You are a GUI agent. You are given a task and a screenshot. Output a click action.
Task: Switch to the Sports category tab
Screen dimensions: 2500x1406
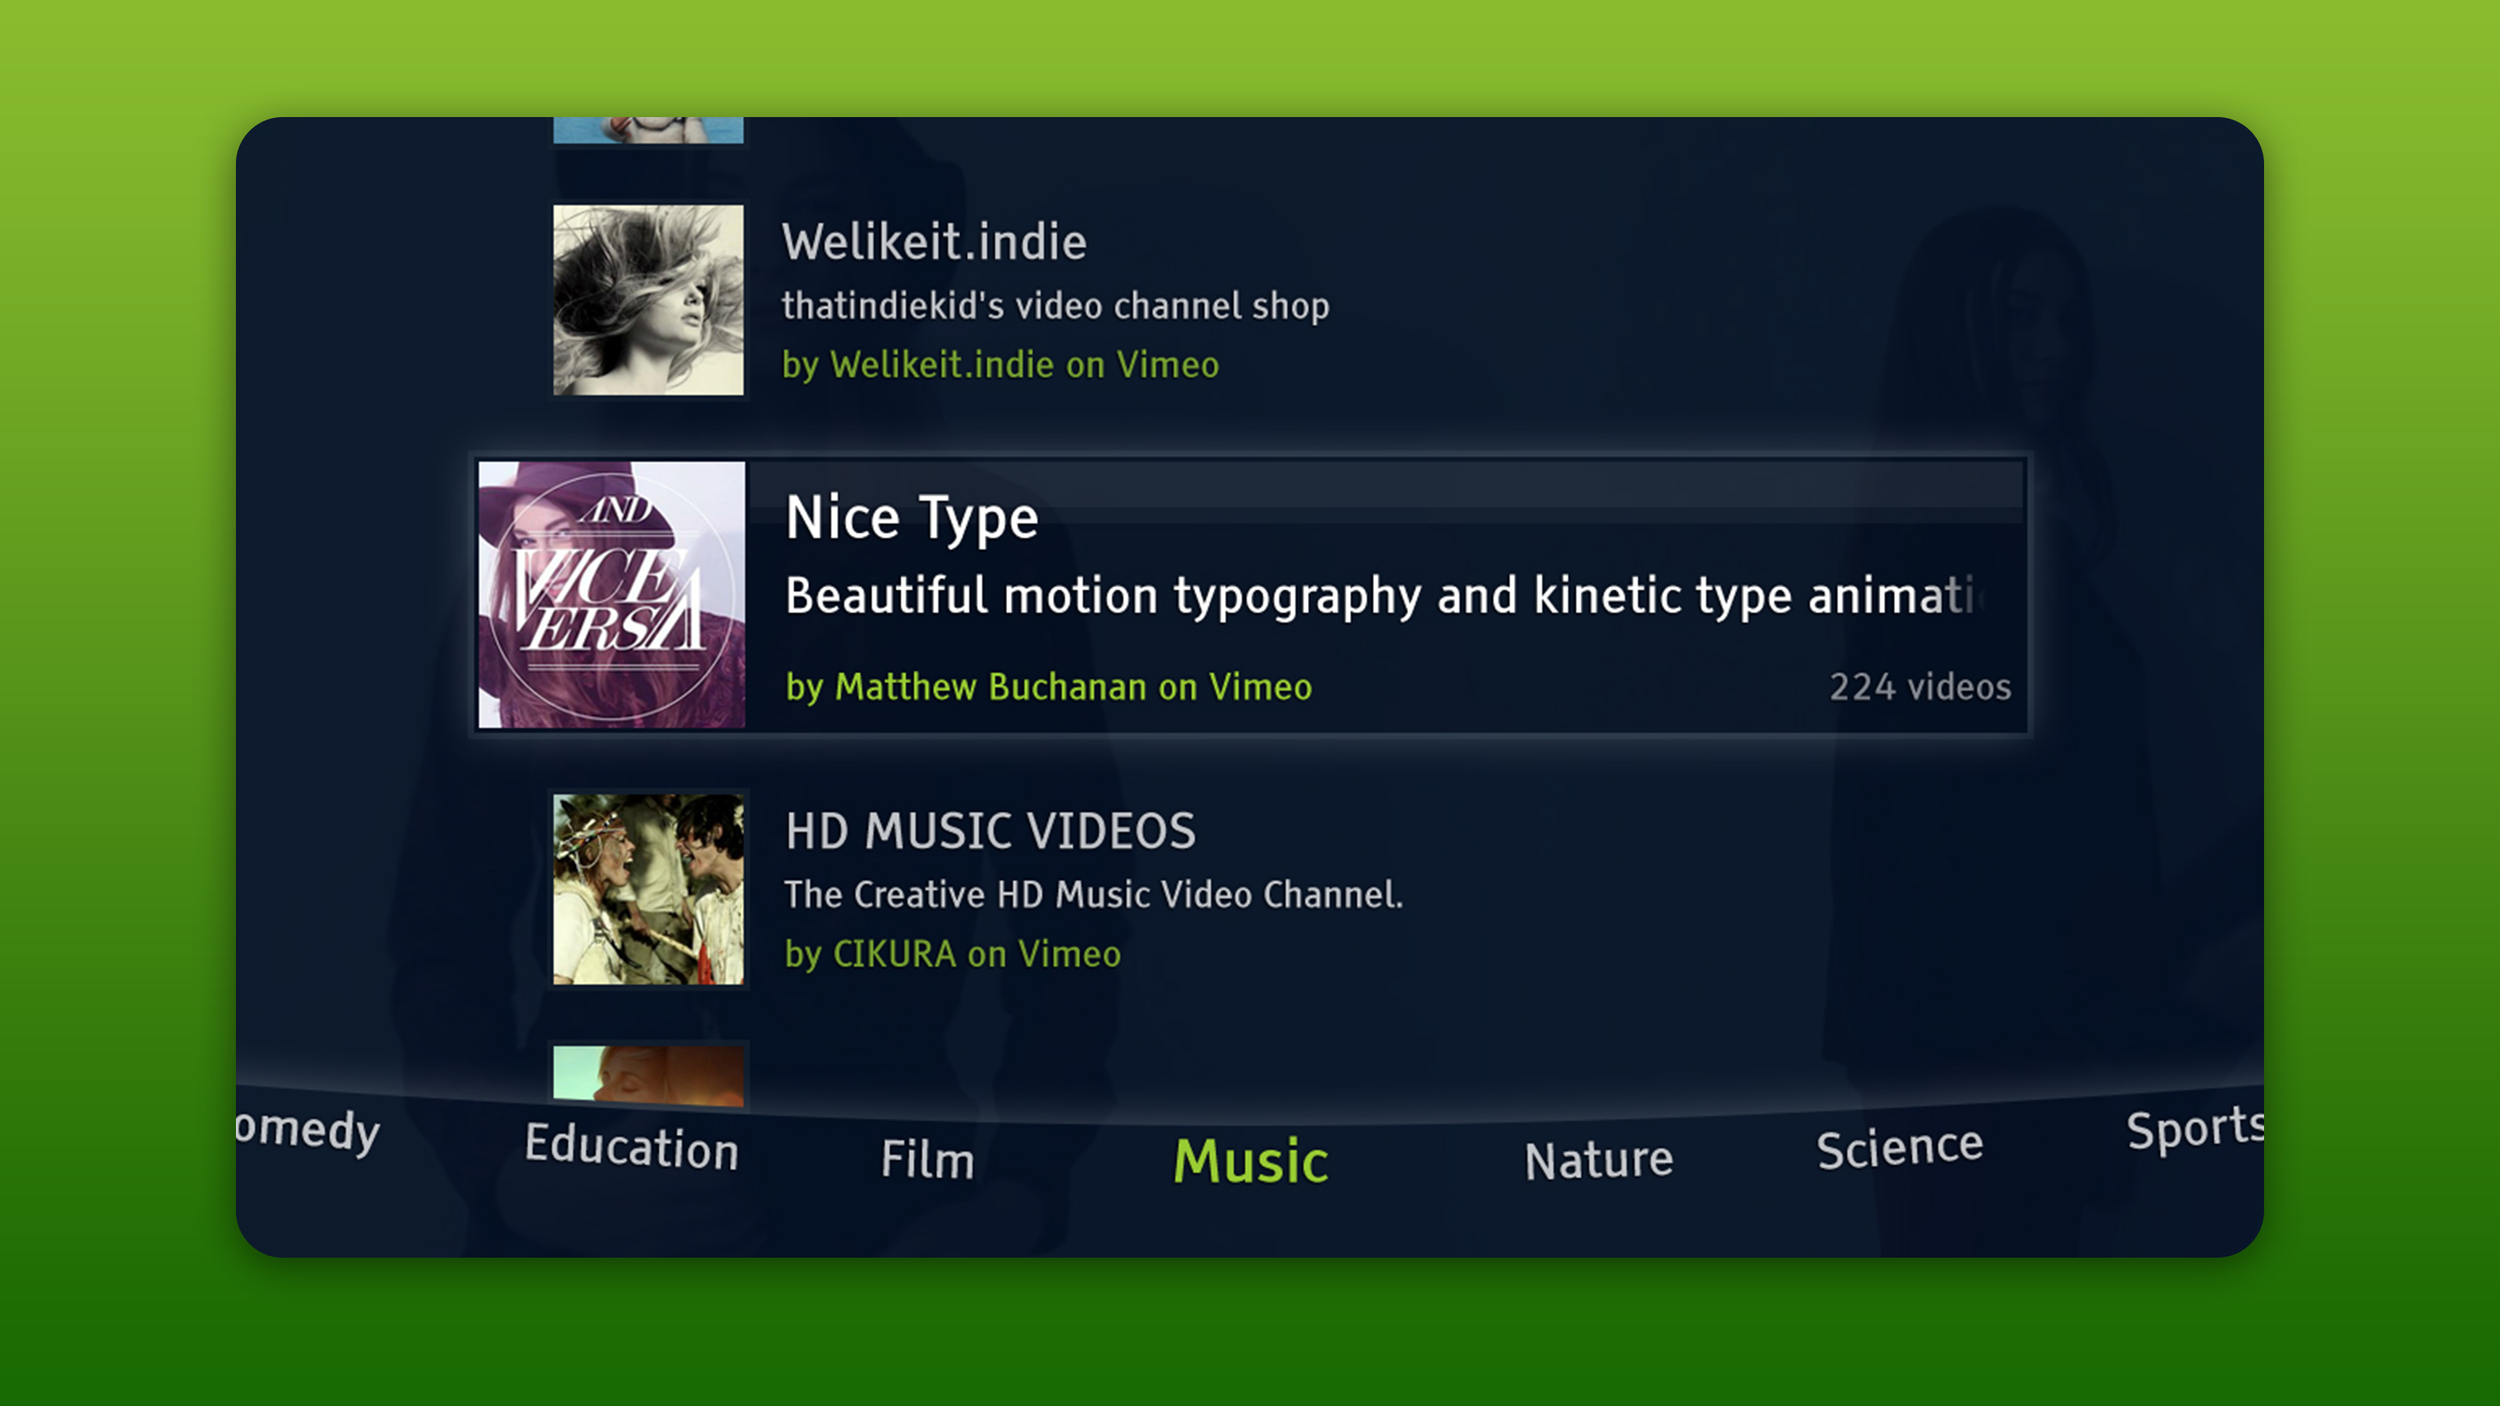pos(2194,1130)
